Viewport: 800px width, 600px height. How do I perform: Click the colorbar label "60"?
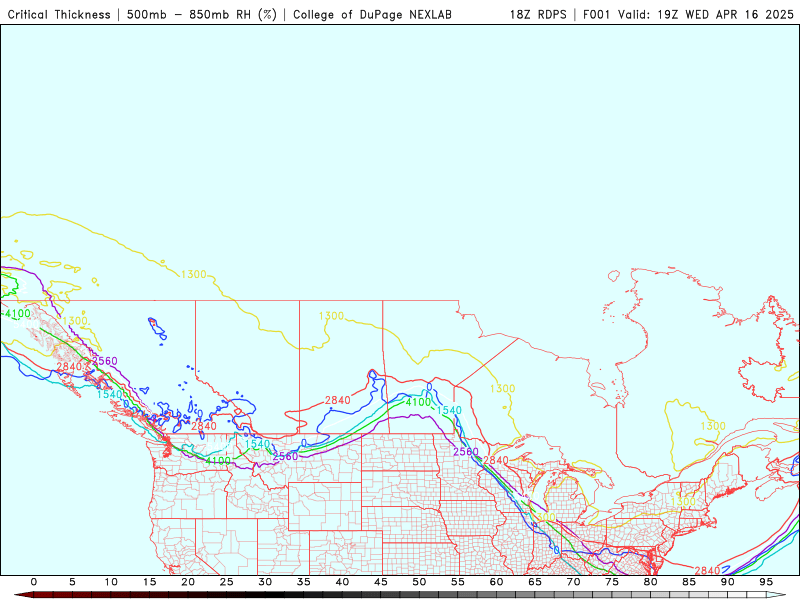(496, 582)
